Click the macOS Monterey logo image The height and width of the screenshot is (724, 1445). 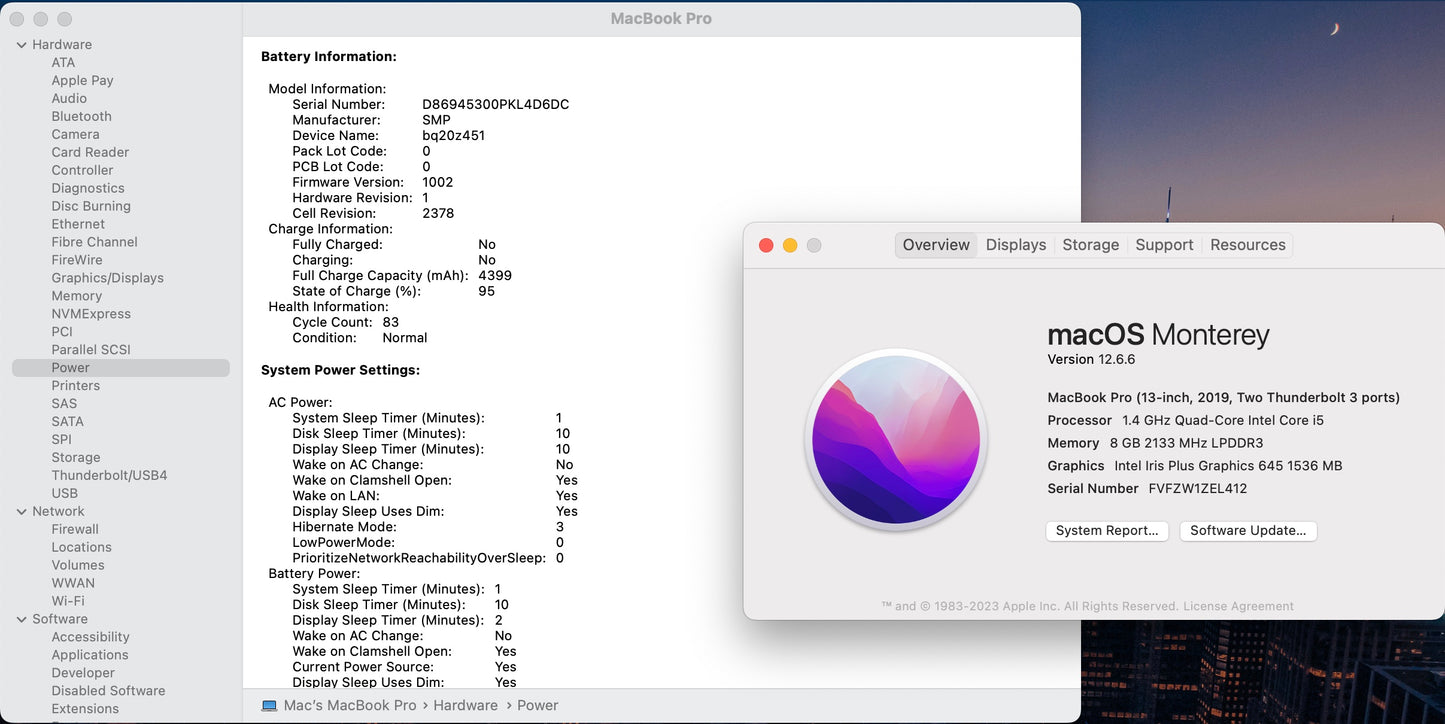pyautogui.click(x=895, y=438)
